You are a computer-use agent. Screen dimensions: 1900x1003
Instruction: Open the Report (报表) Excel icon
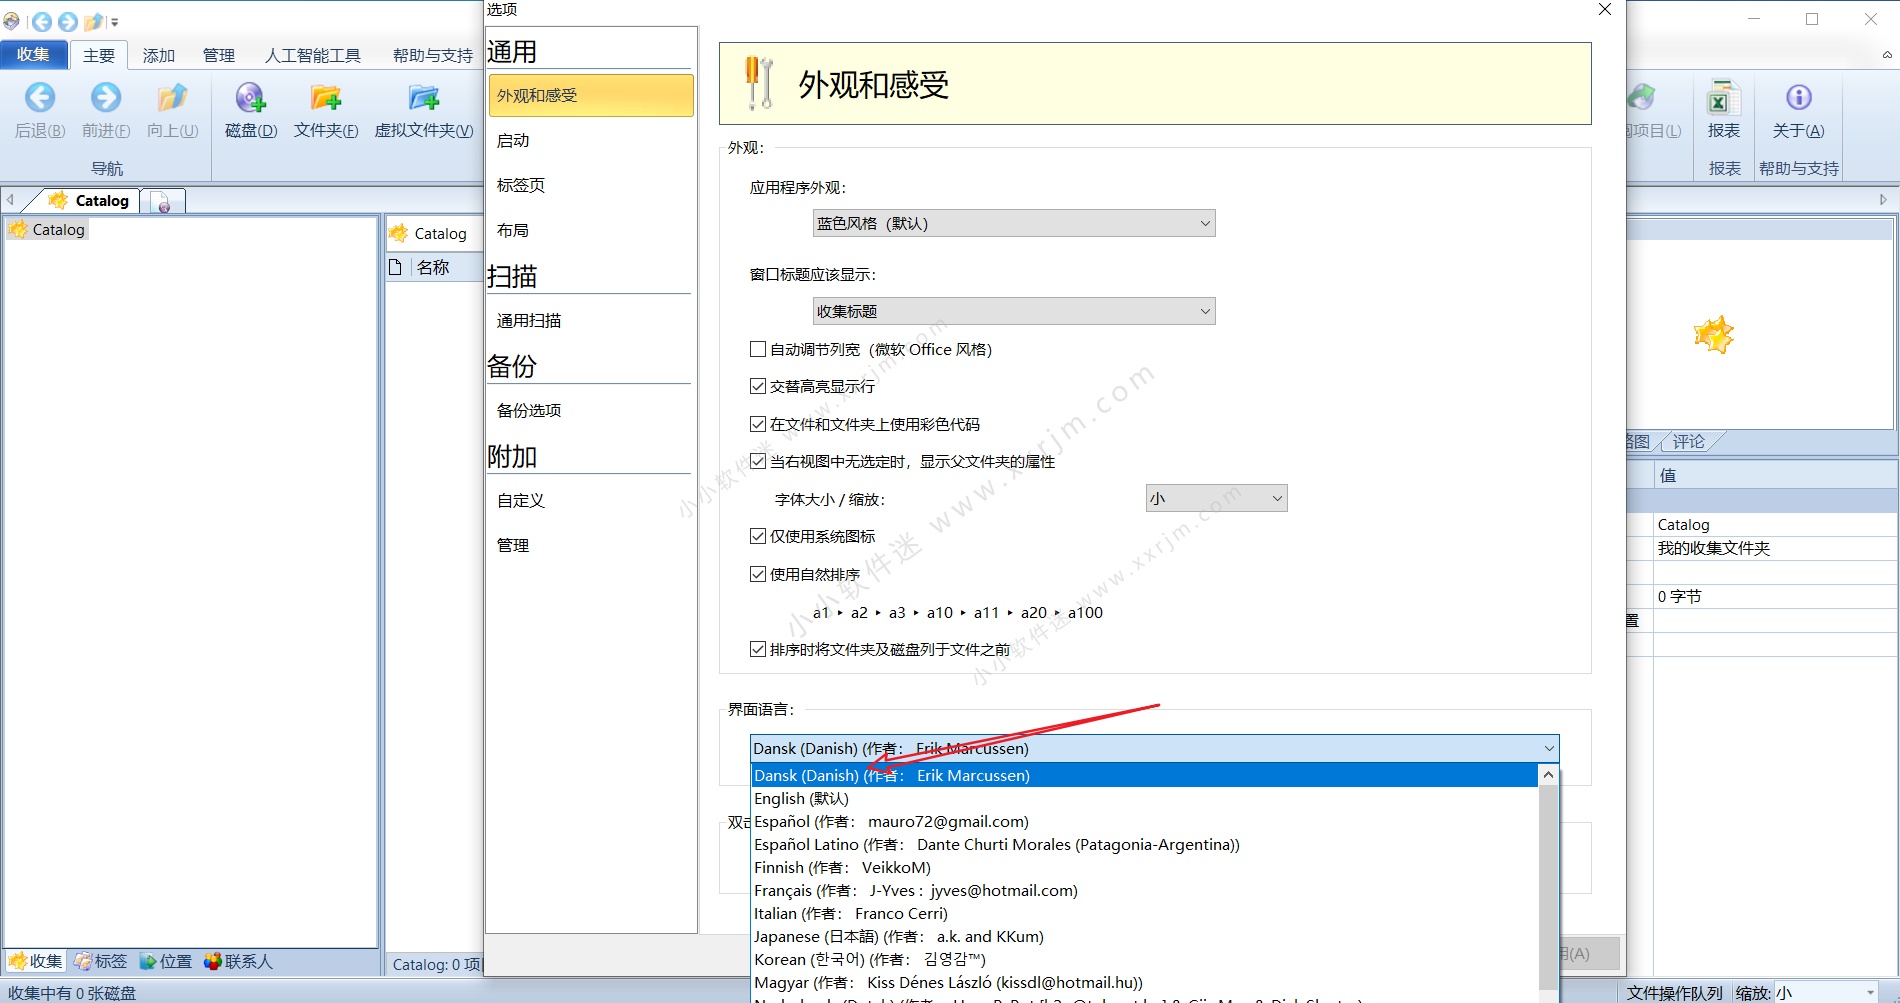click(x=1722, y=99)
